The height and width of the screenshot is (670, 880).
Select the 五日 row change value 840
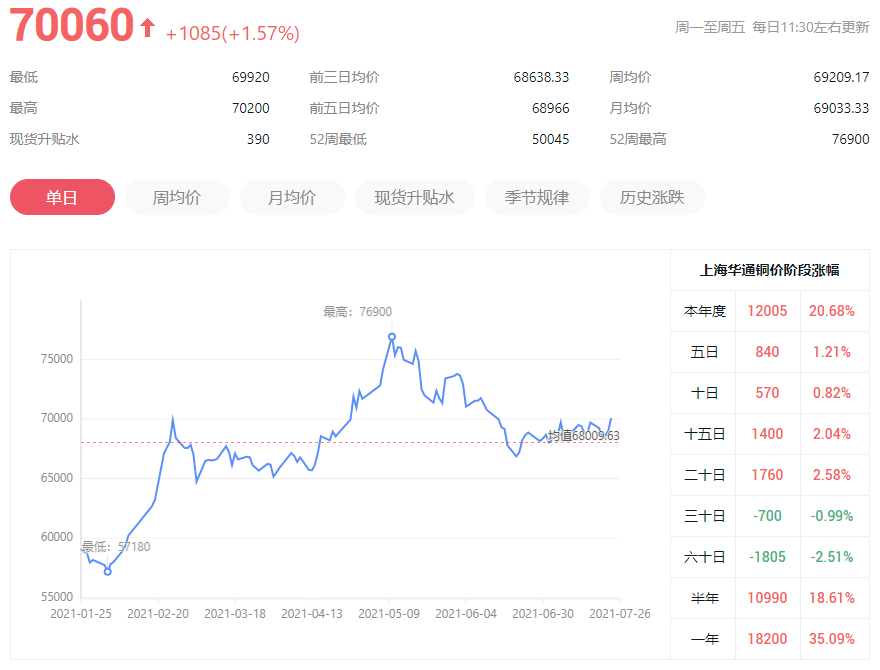click(x=767, y=352)
